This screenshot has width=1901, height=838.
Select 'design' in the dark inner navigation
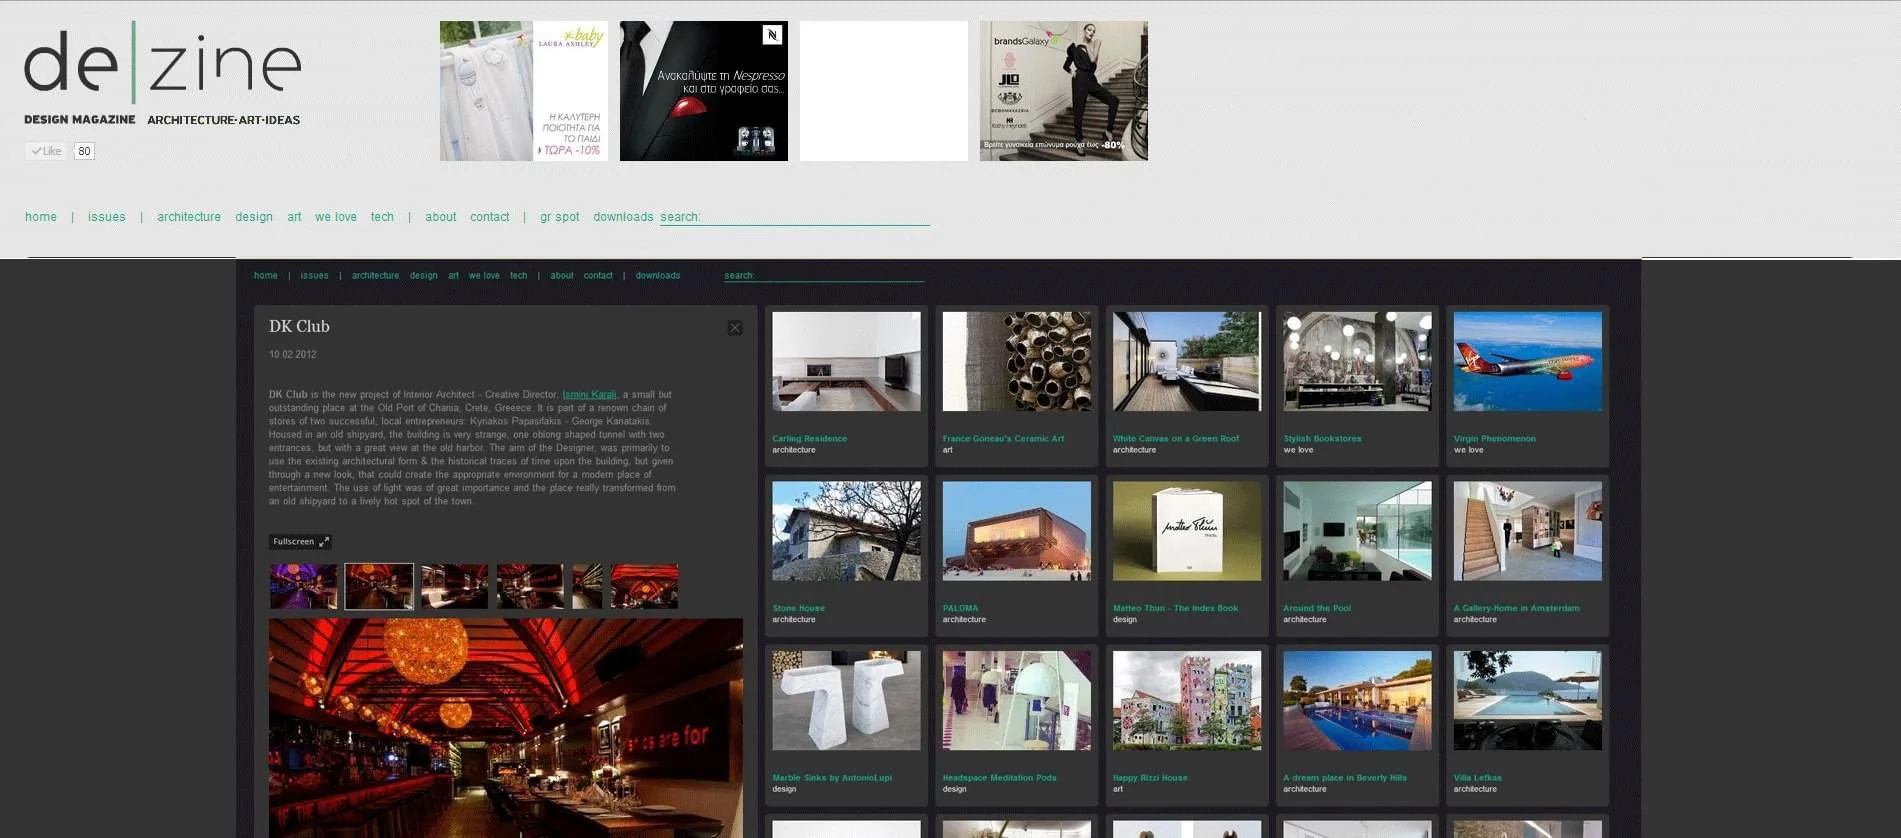coord(423,276)
